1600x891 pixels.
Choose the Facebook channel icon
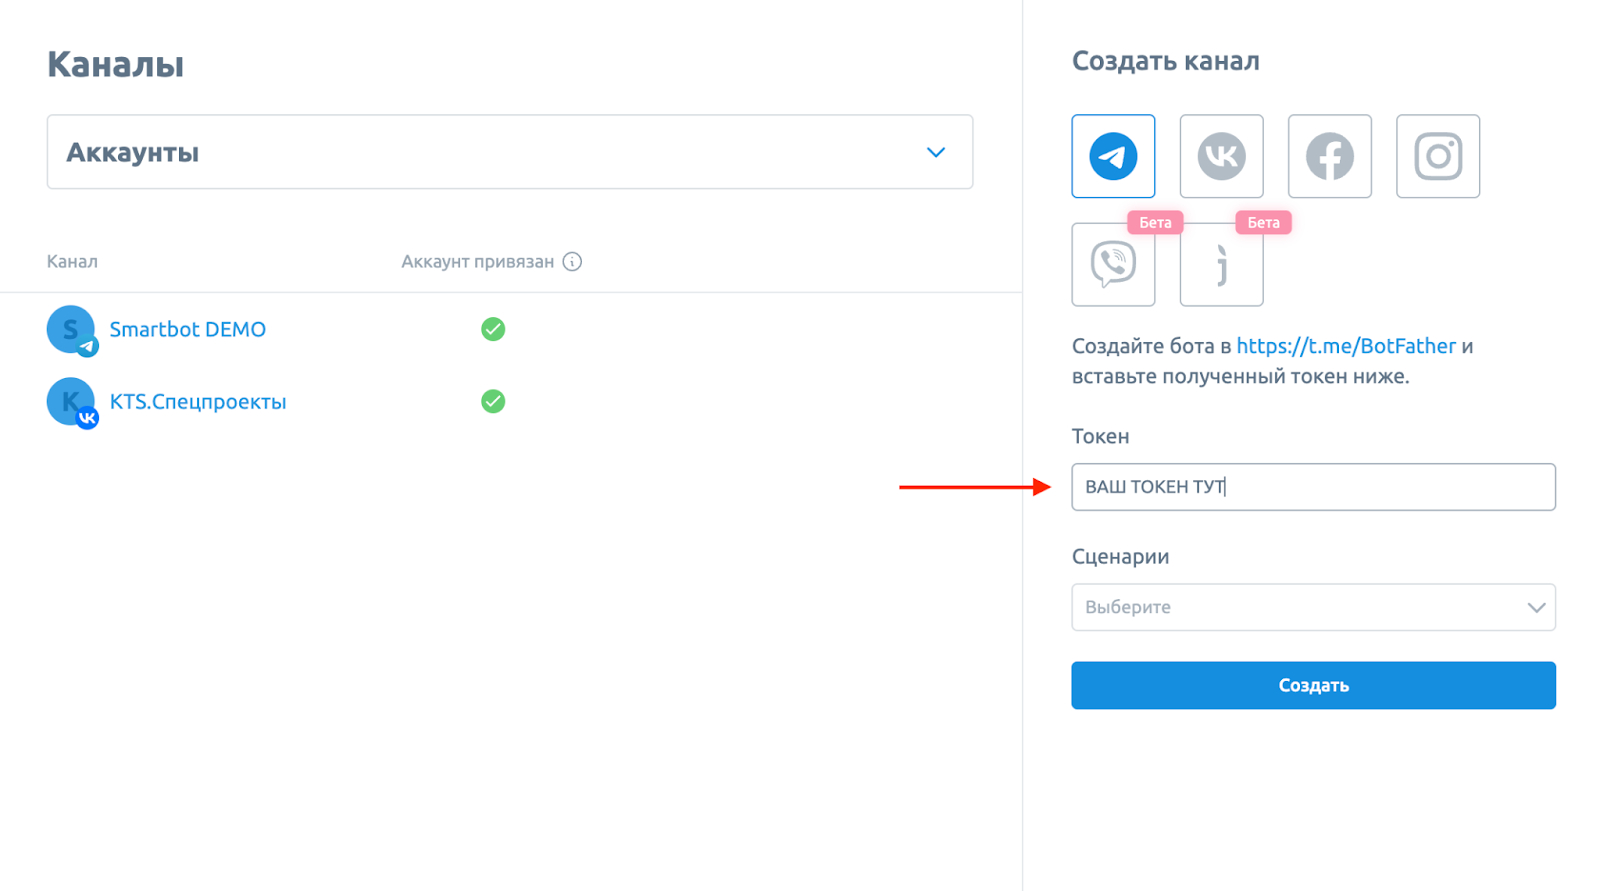pyautogui.click(x=1329, y=156)
